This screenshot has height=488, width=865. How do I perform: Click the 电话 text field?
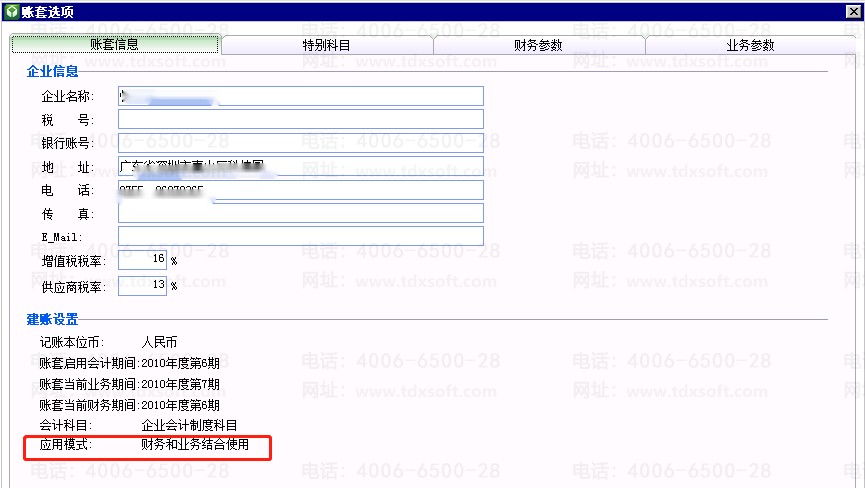point(300,190)
